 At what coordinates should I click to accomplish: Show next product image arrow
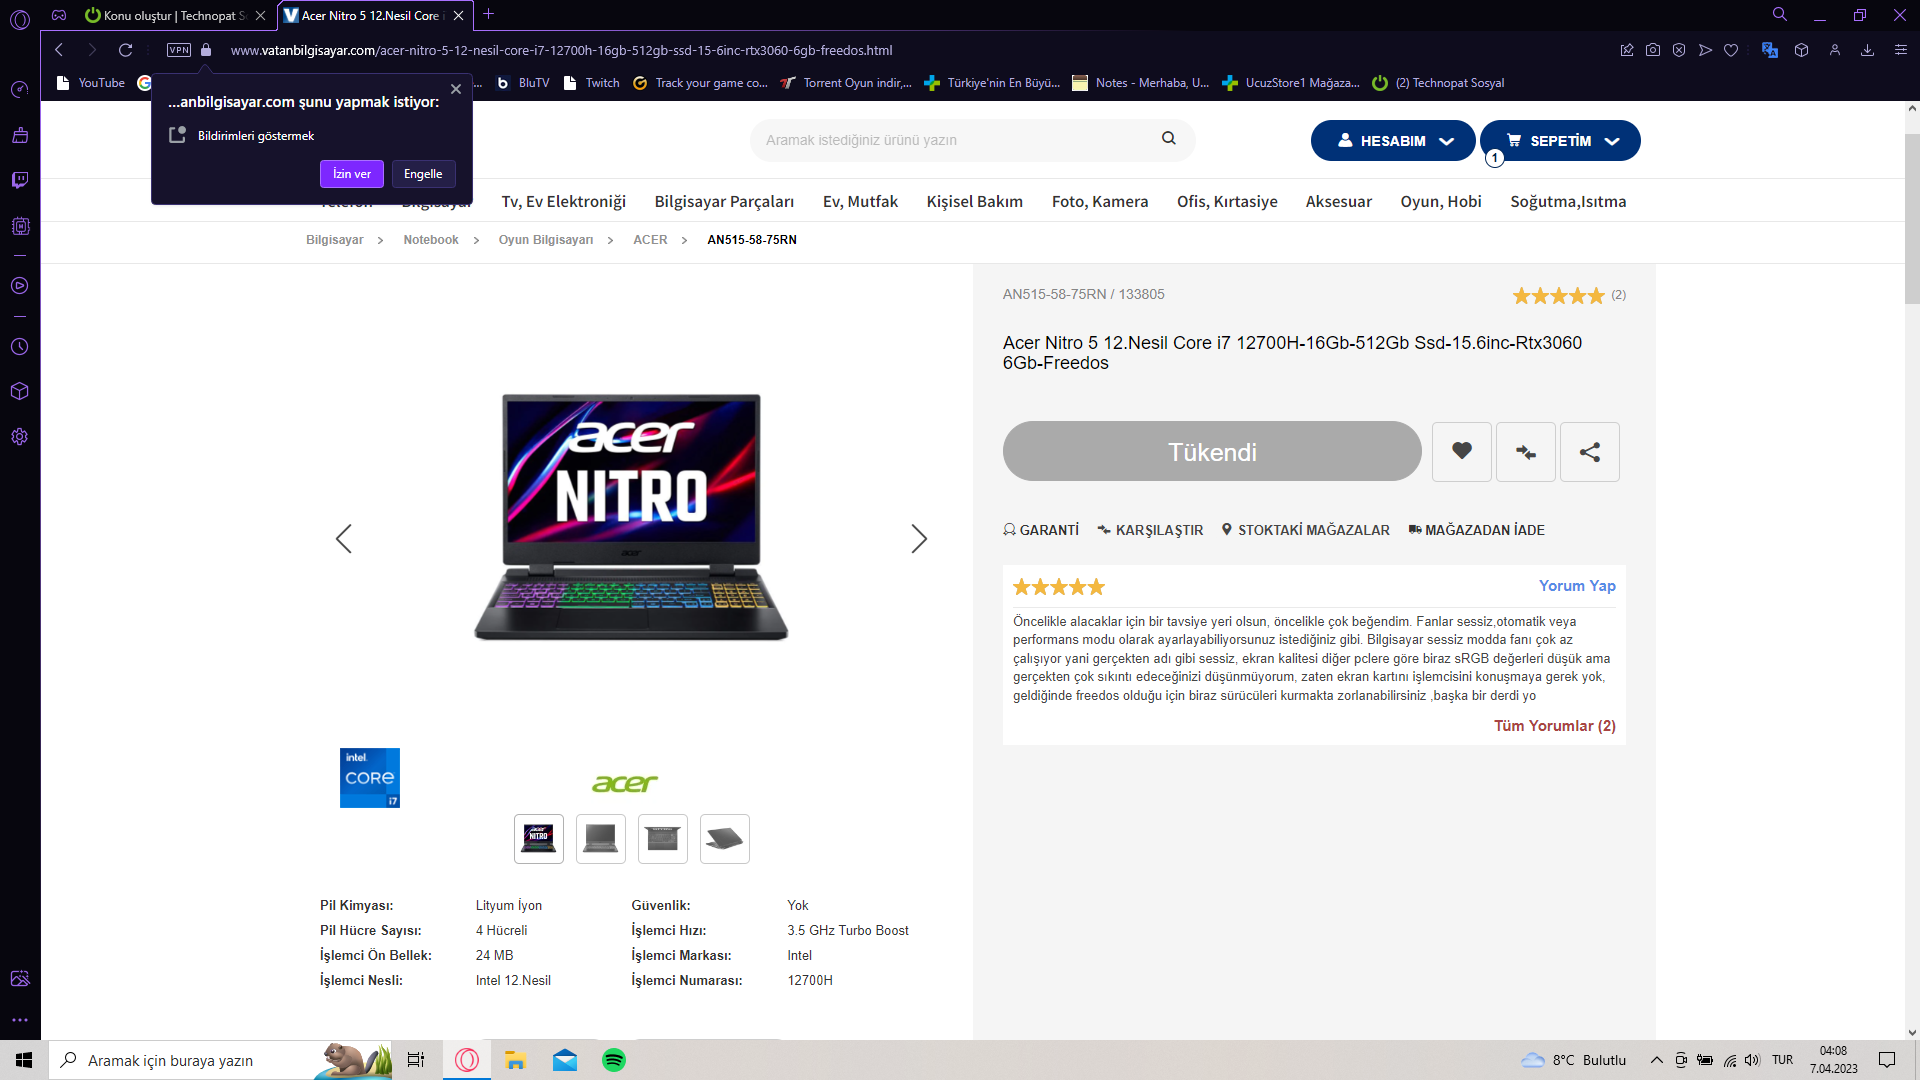(x=919, y=539)
